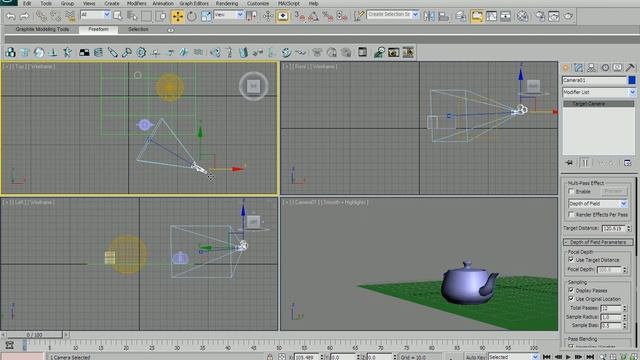The height and width of the screenshot is (360, 640).
Task: Click the Graphite Modeling Tools tab
Action: click(42, 29)
